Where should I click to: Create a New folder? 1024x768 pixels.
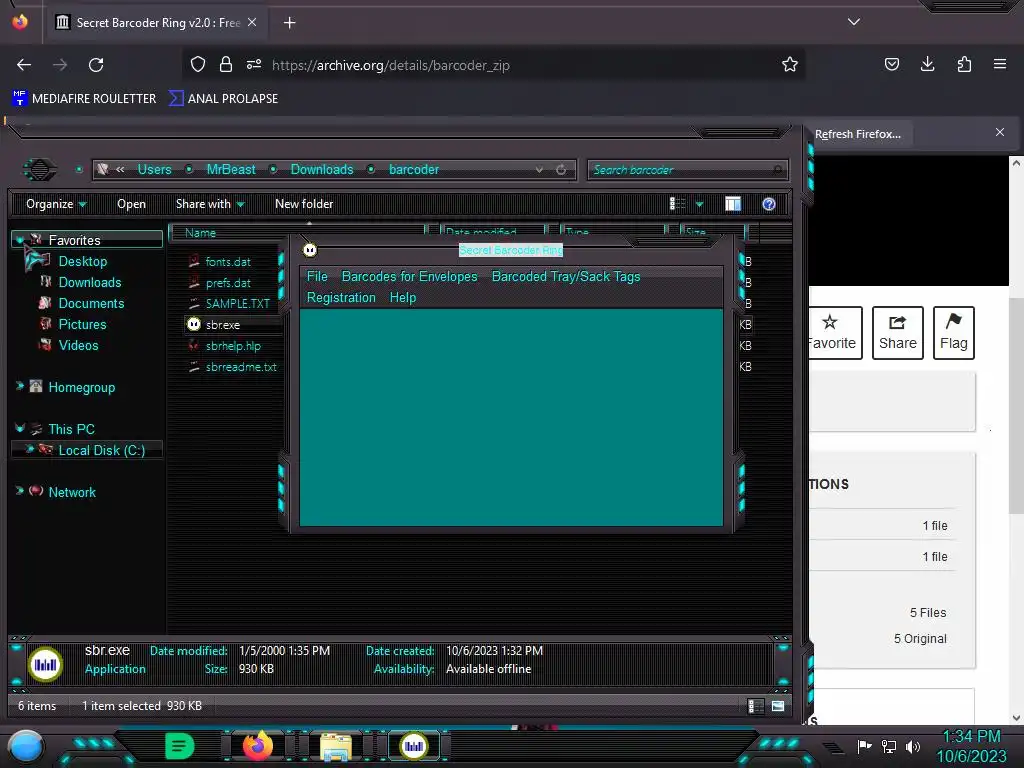[304, 204]
